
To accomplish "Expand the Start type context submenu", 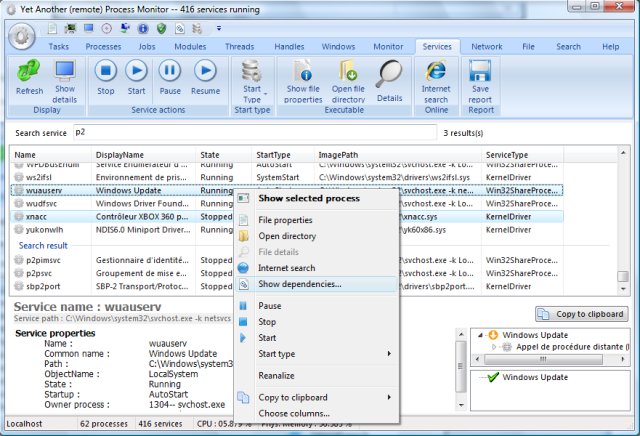I will [322, 354].
